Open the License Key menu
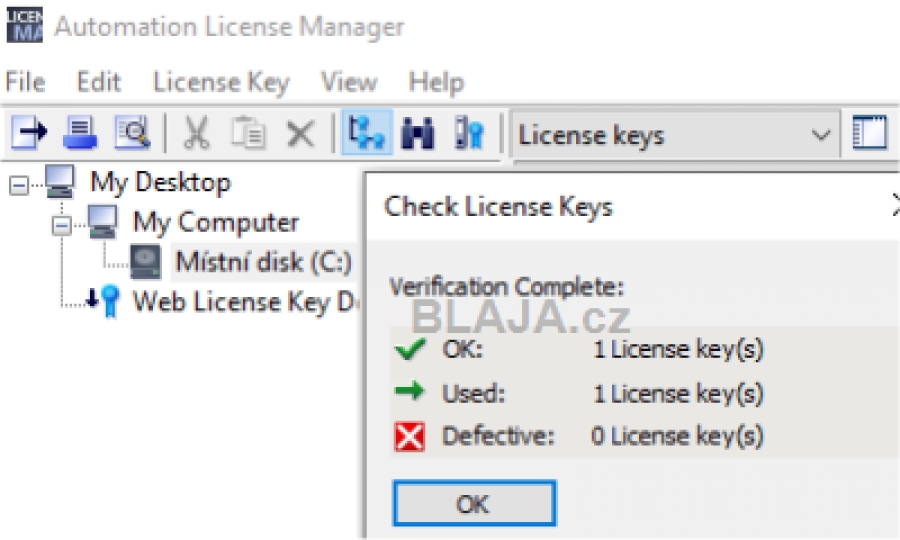The width and height of the screenshot is (900, 540). click(x=221, y=82)
